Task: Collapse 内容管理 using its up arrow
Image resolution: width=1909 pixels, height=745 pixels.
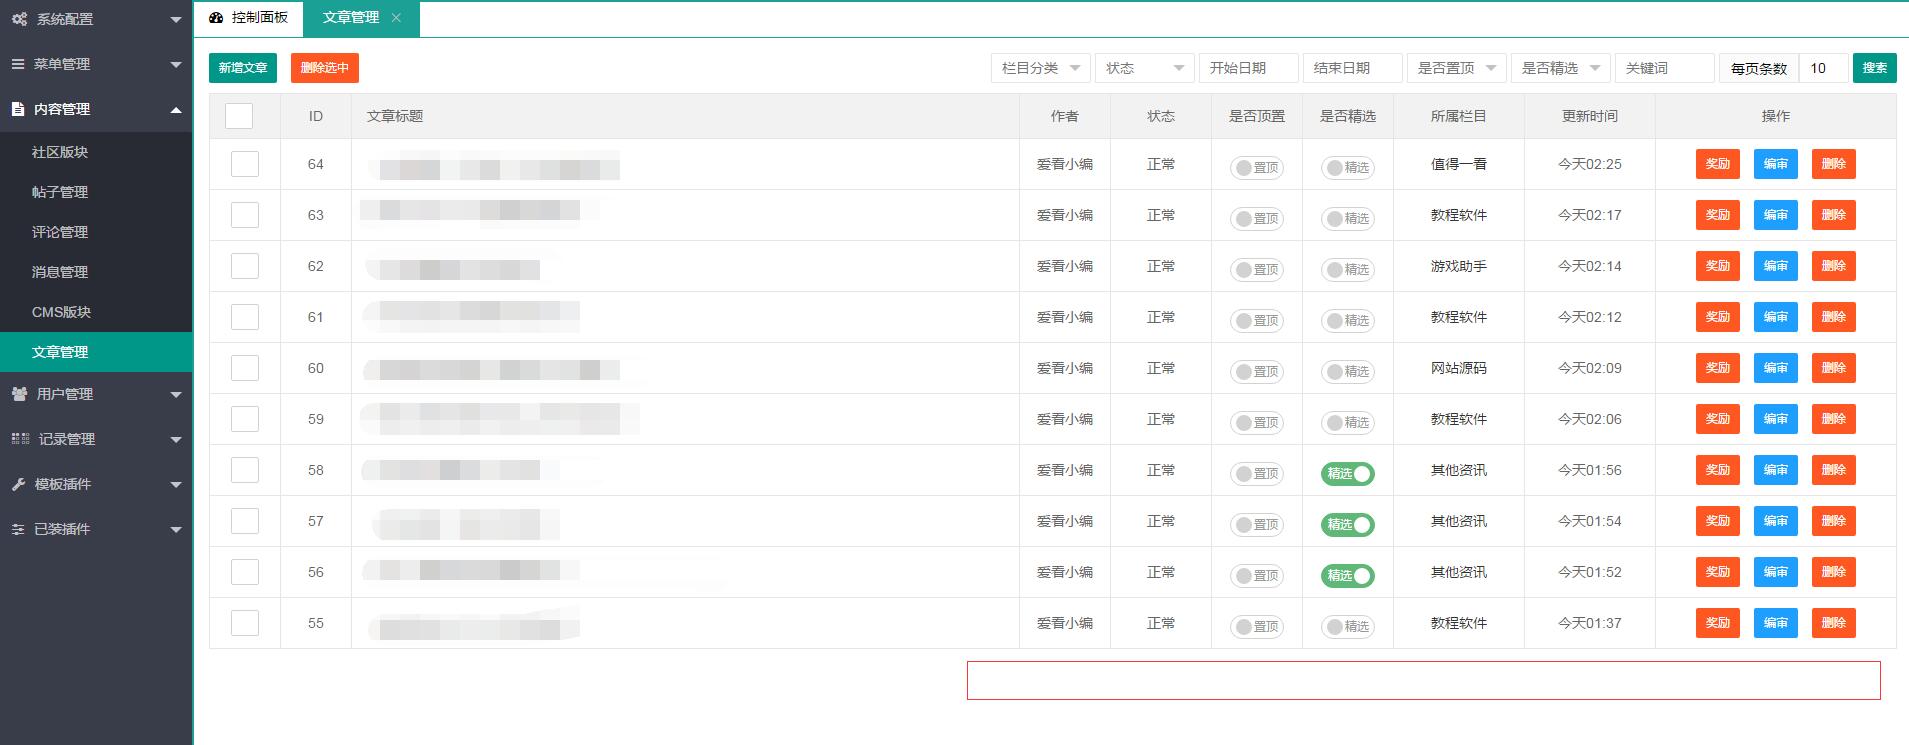Action: (x=176, y=109)
